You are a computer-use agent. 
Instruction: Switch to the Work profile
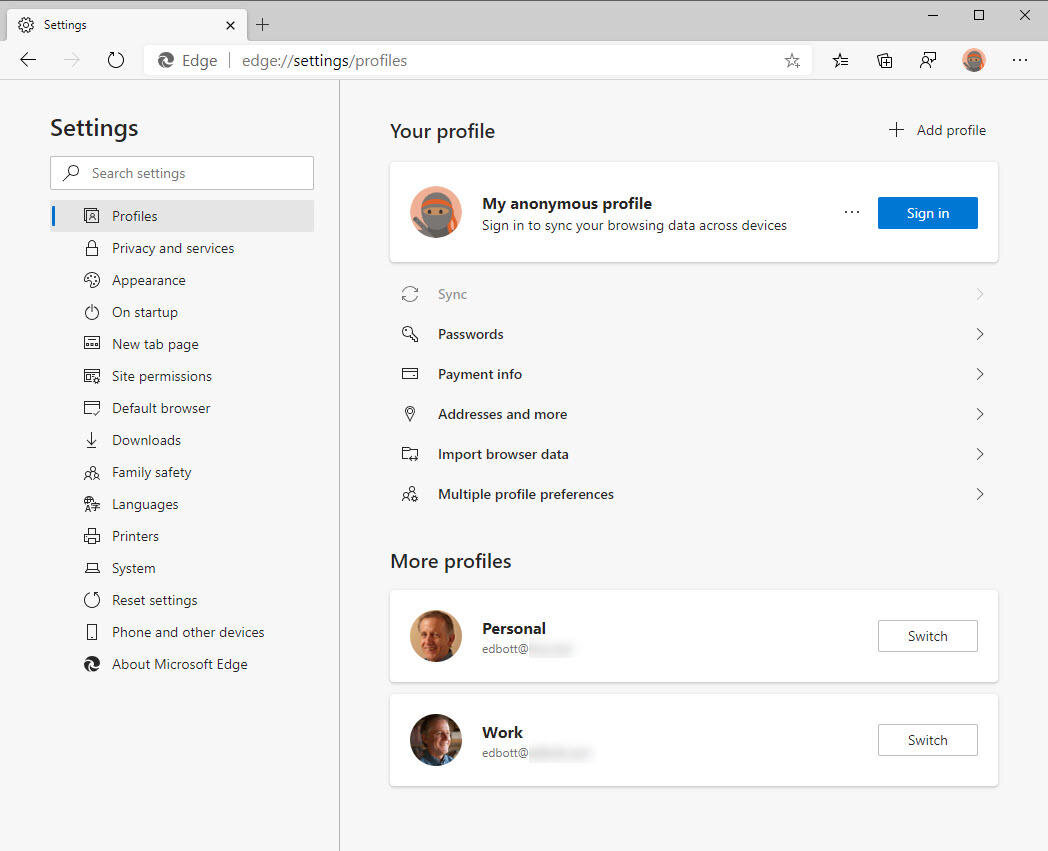928,740
